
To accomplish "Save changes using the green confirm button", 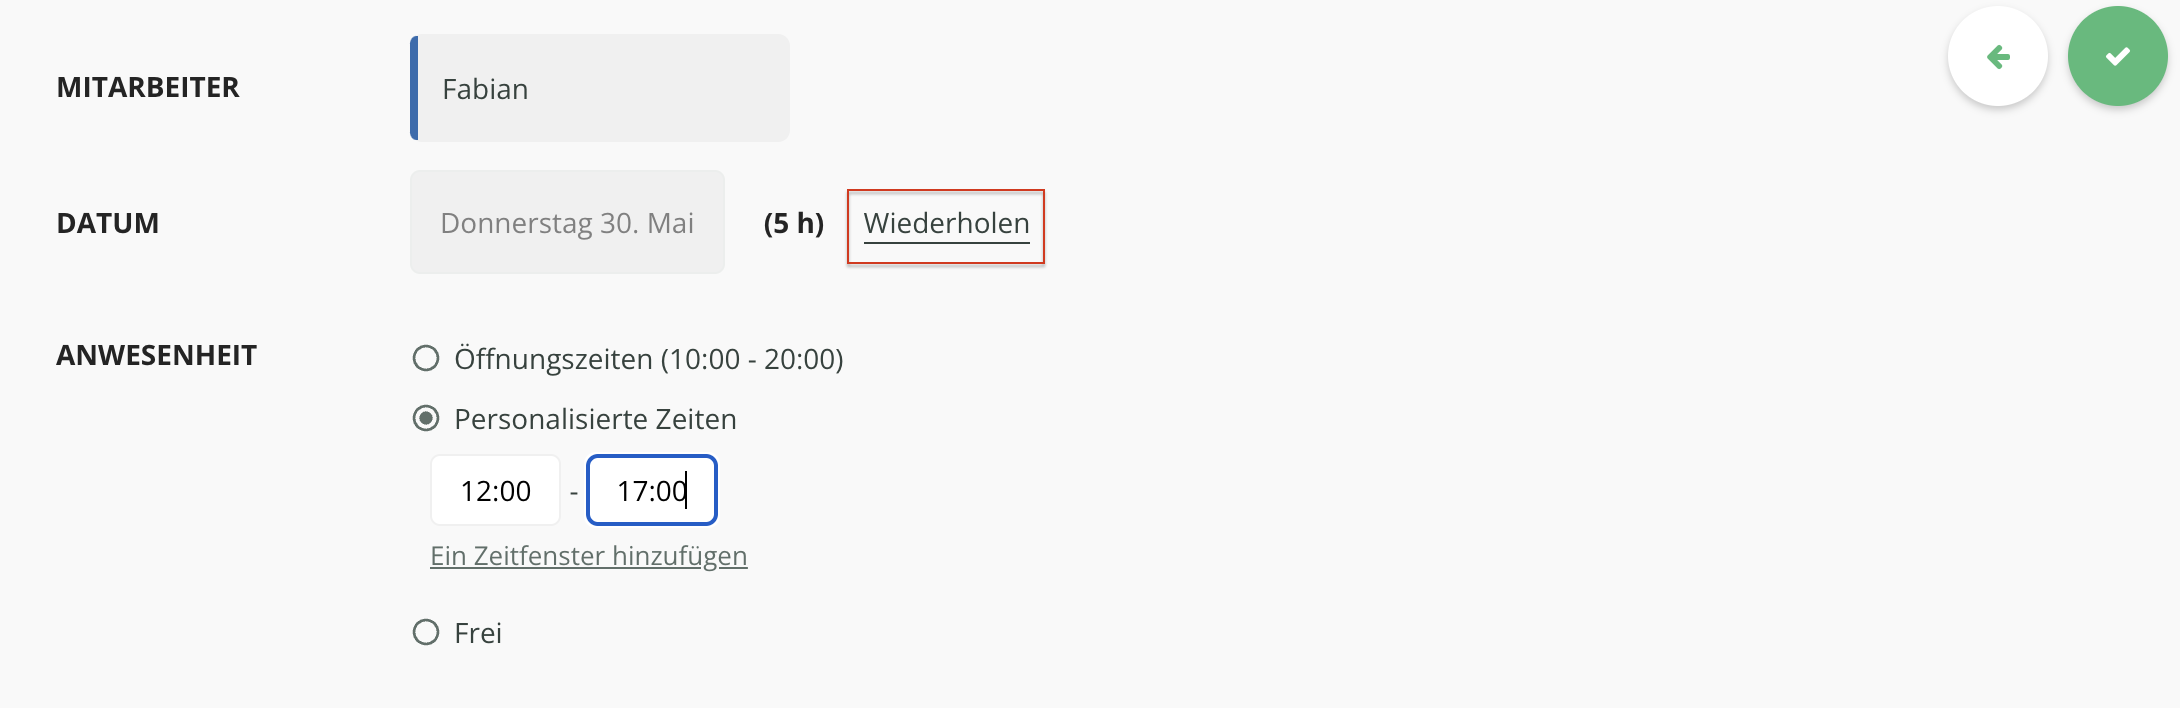I will click(x=2116, y=57).
